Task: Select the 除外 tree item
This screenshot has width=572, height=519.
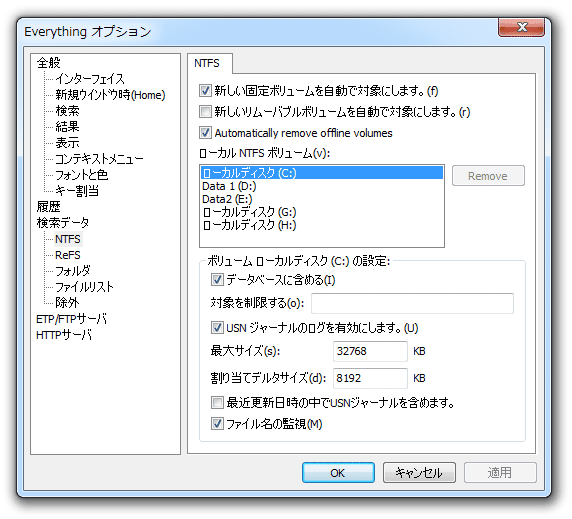Action: pos(67,302)
